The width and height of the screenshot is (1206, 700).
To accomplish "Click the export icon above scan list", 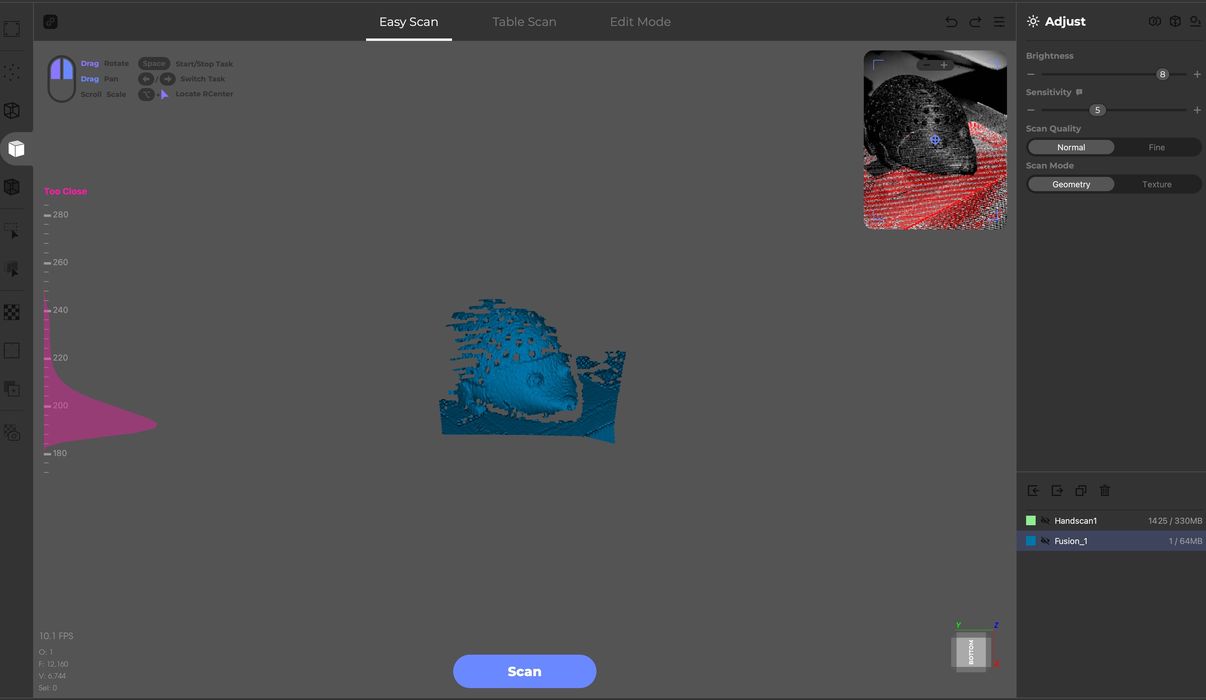I will point(1057,491).
